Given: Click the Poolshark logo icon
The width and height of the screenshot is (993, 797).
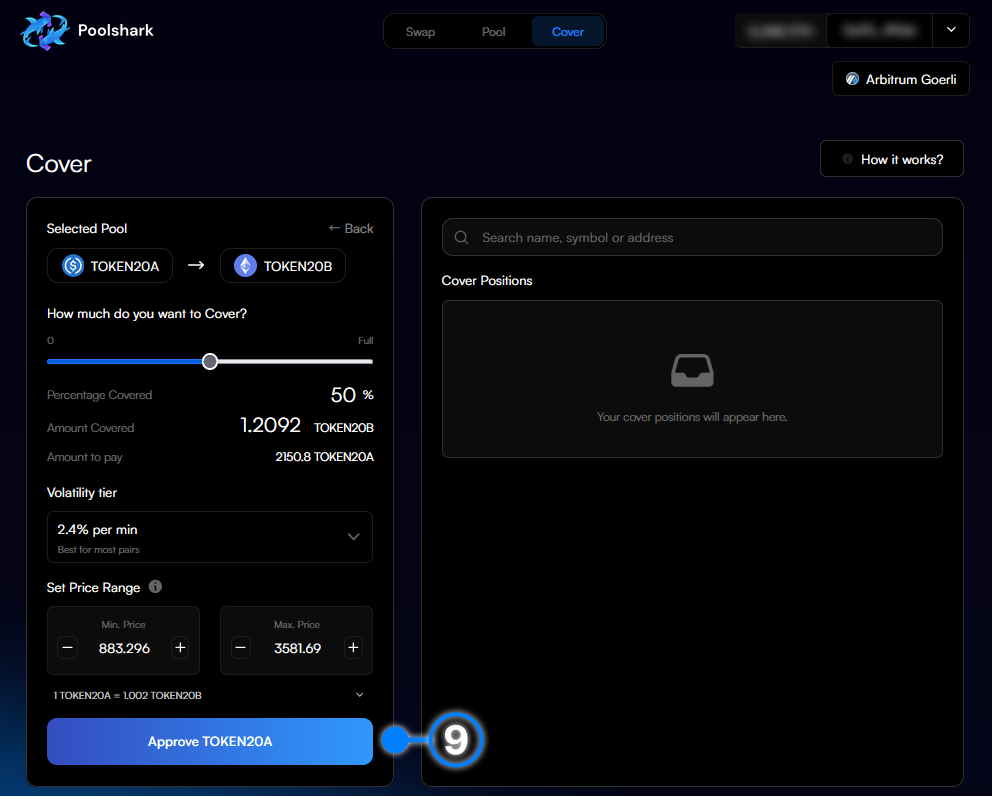Looking at the screenshot, I should pyautogui.click(x=42, y=31).
